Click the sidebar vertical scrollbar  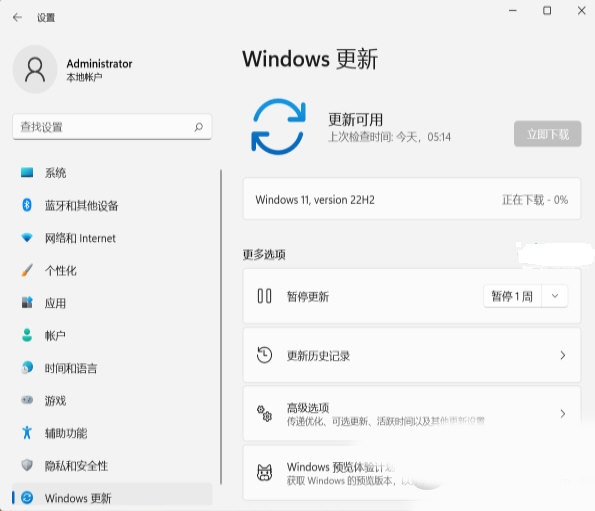tap(221, 327)
